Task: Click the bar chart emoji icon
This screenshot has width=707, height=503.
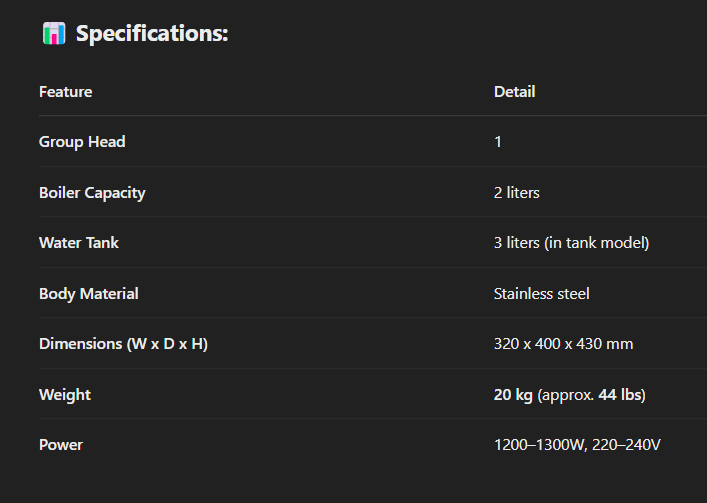Action: click(x=54, y=33)
